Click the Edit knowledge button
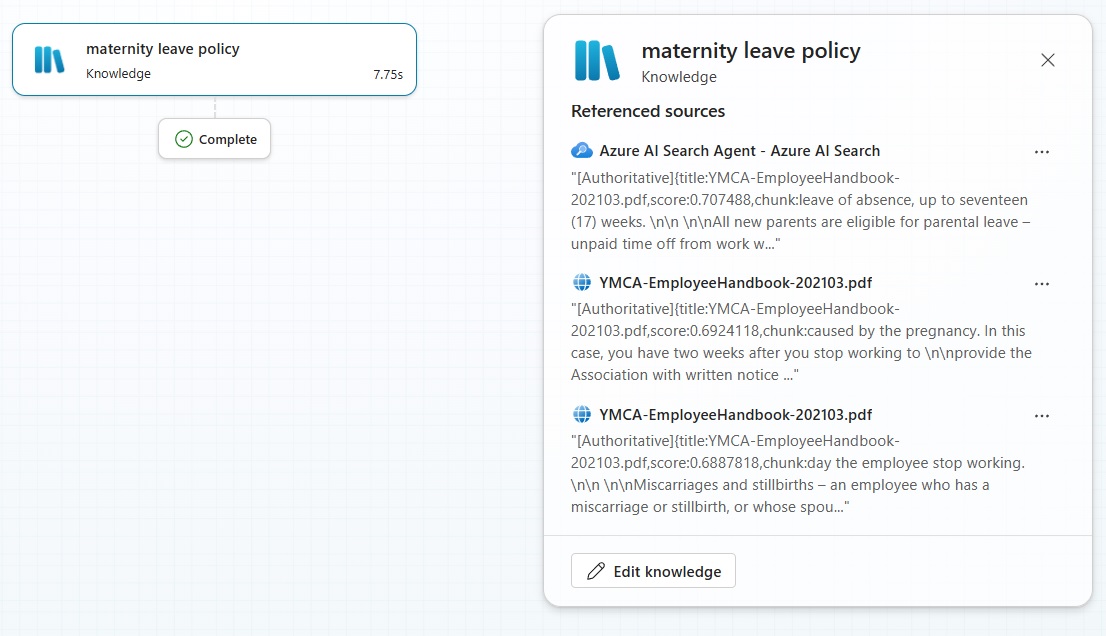 click(653, 571)
